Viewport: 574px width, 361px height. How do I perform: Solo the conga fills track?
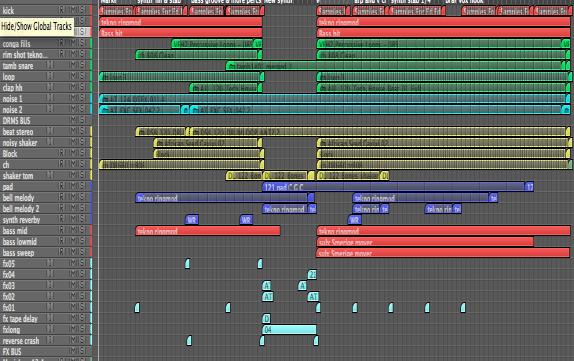[x=82, y=43]
